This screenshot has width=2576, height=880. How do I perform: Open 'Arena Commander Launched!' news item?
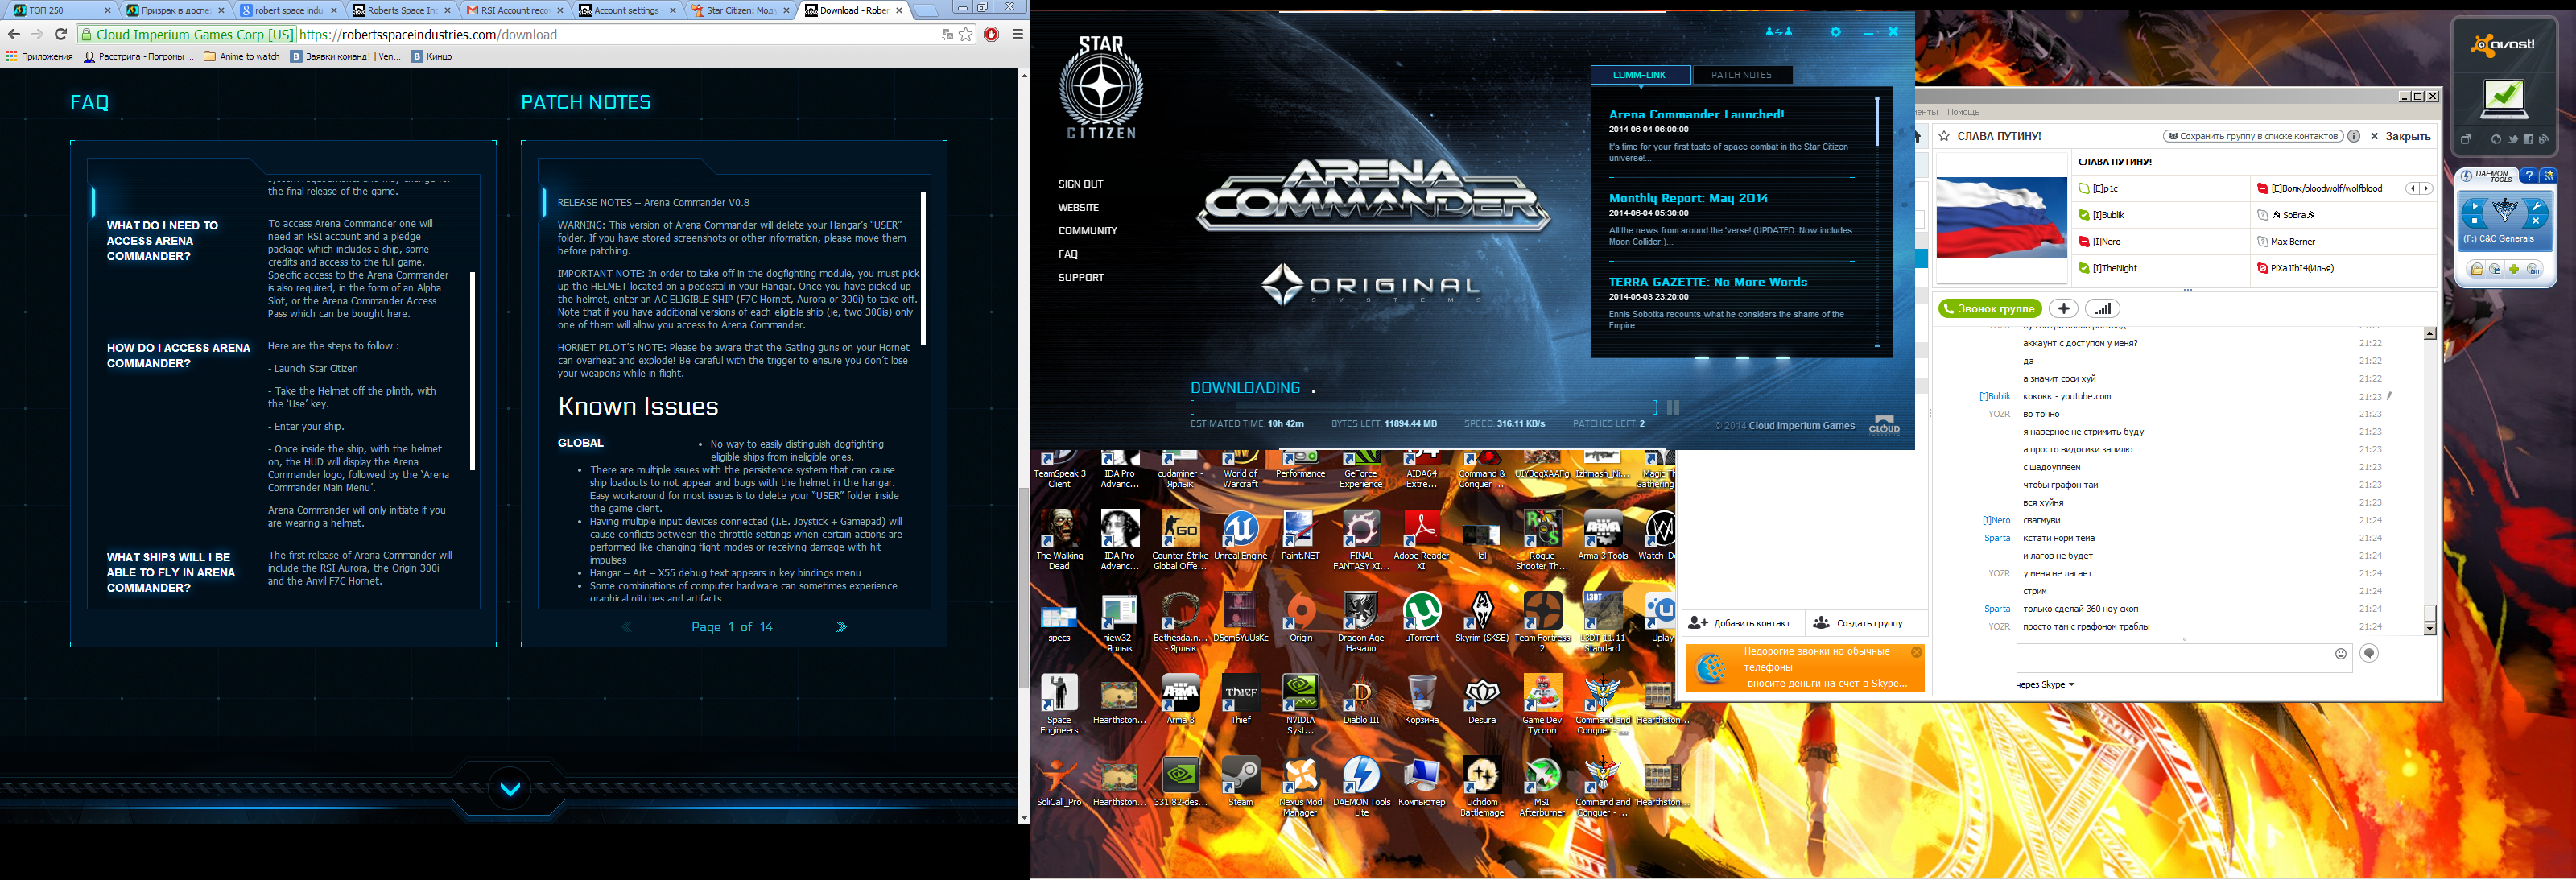(x=1696, y=114)
